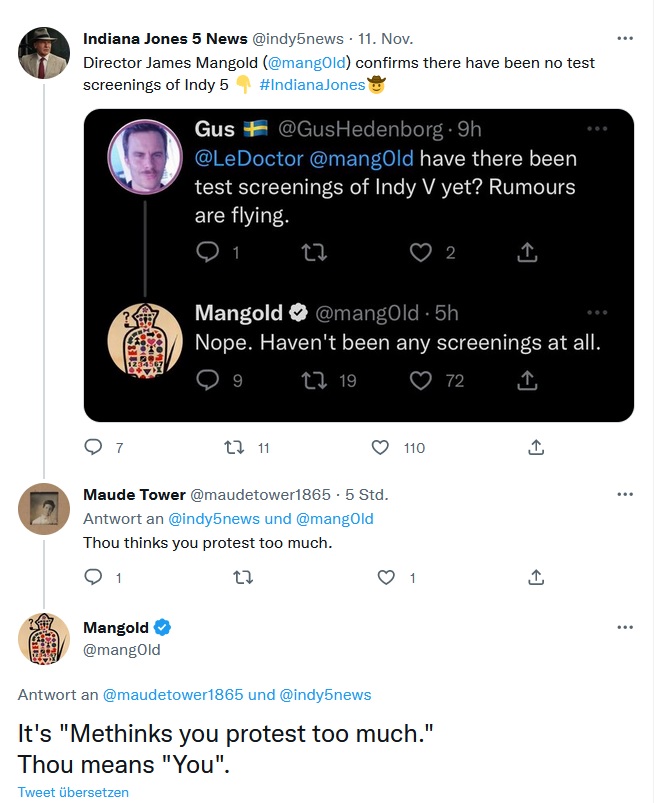Image resolution: width=666 pixels, height=803 pixels.
Task: Reply to Maude Tower's tweet
Action: pos(93,577)
